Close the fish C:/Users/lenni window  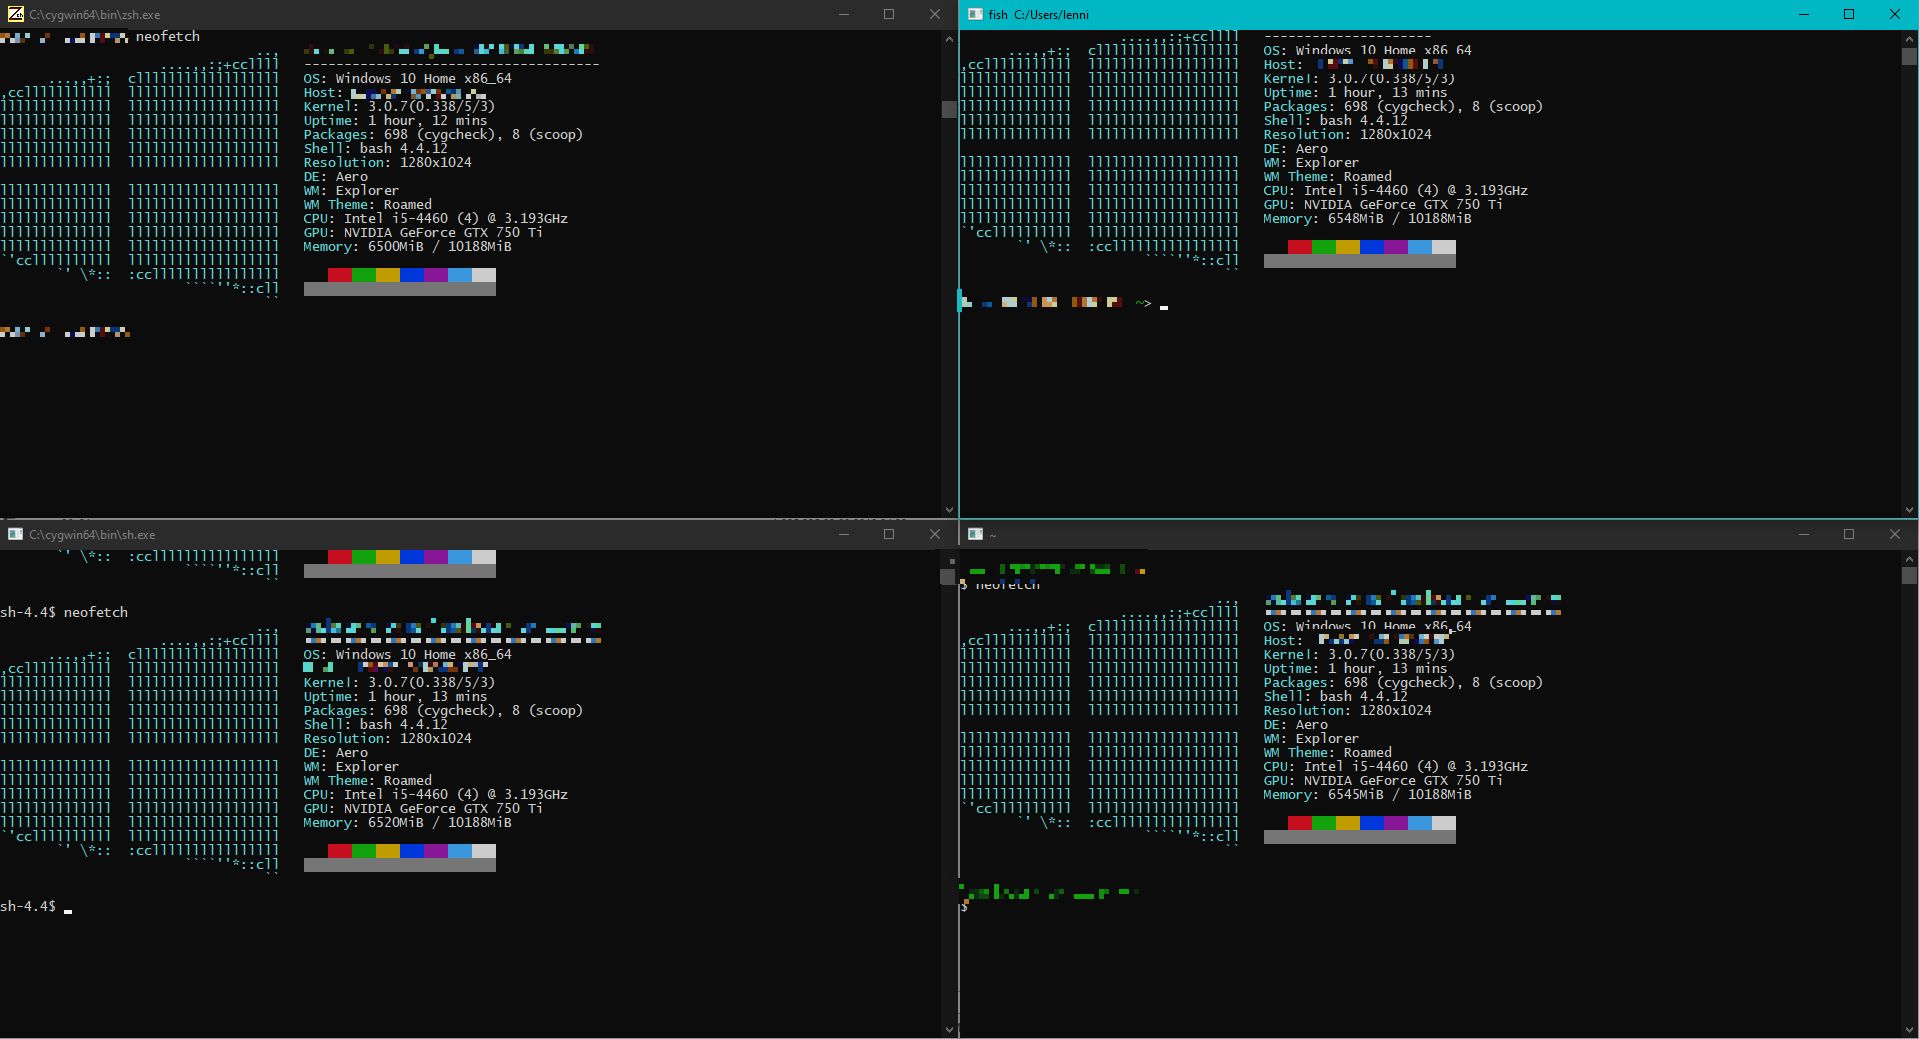(x=1895, y=14)
